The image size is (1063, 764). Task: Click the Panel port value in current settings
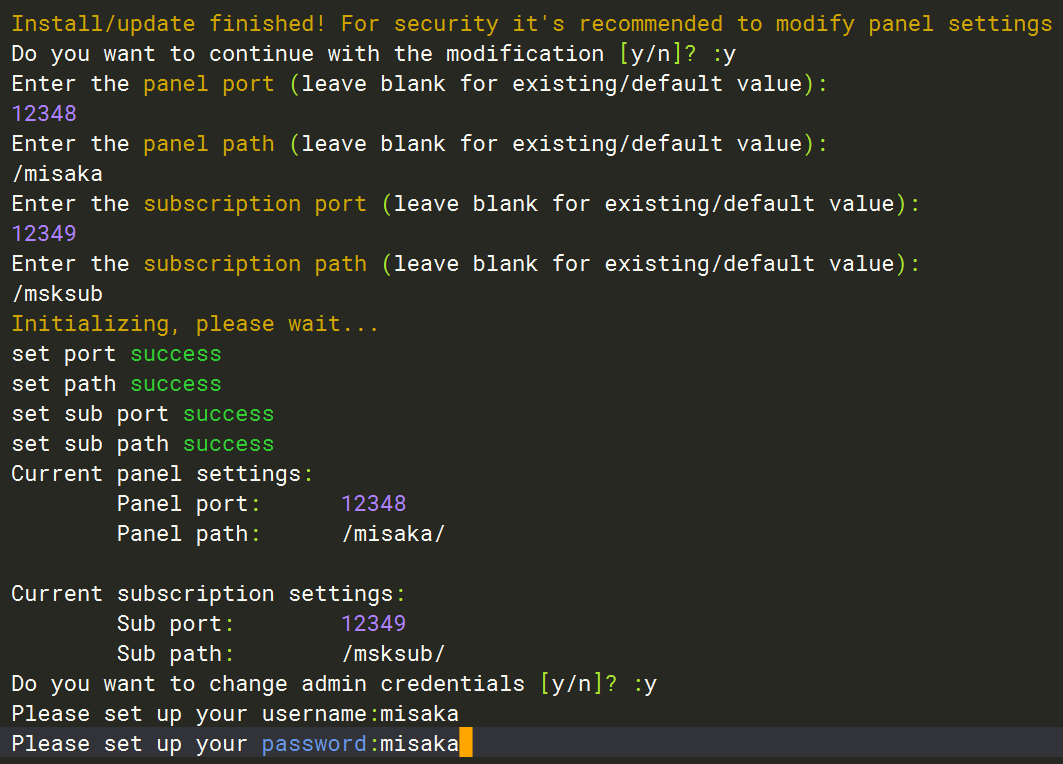[373, 504]
